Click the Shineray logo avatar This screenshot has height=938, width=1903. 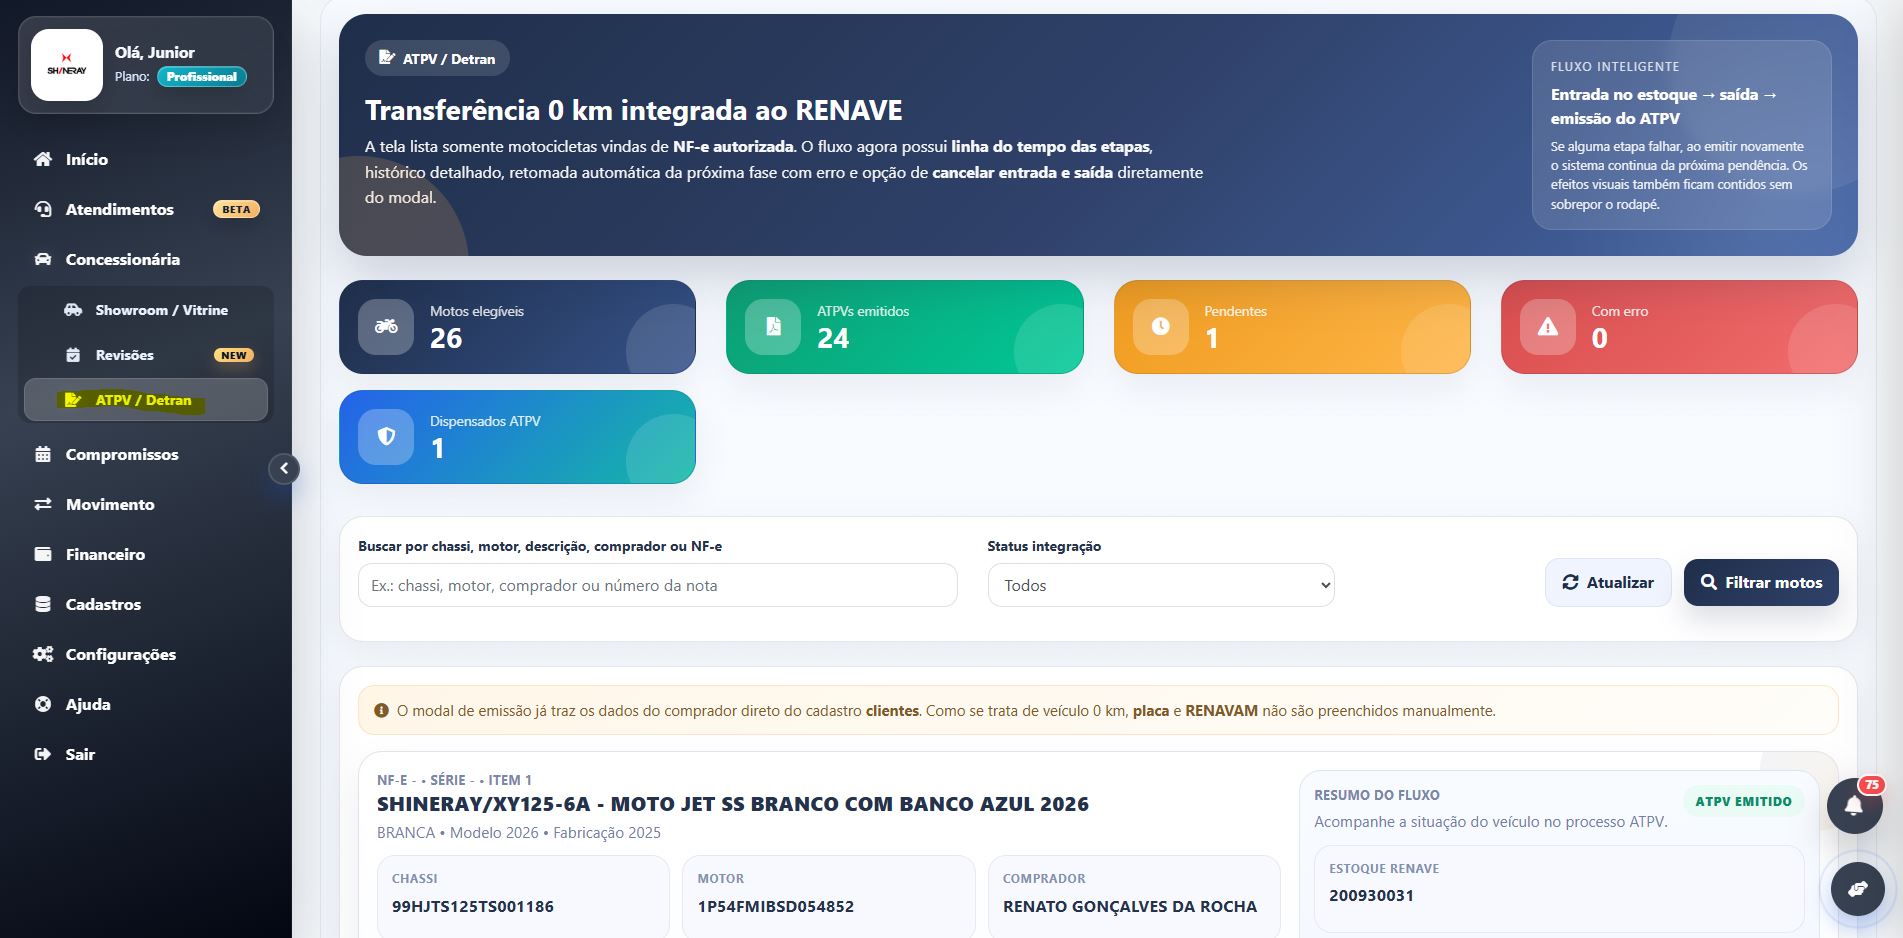(67, 65)
